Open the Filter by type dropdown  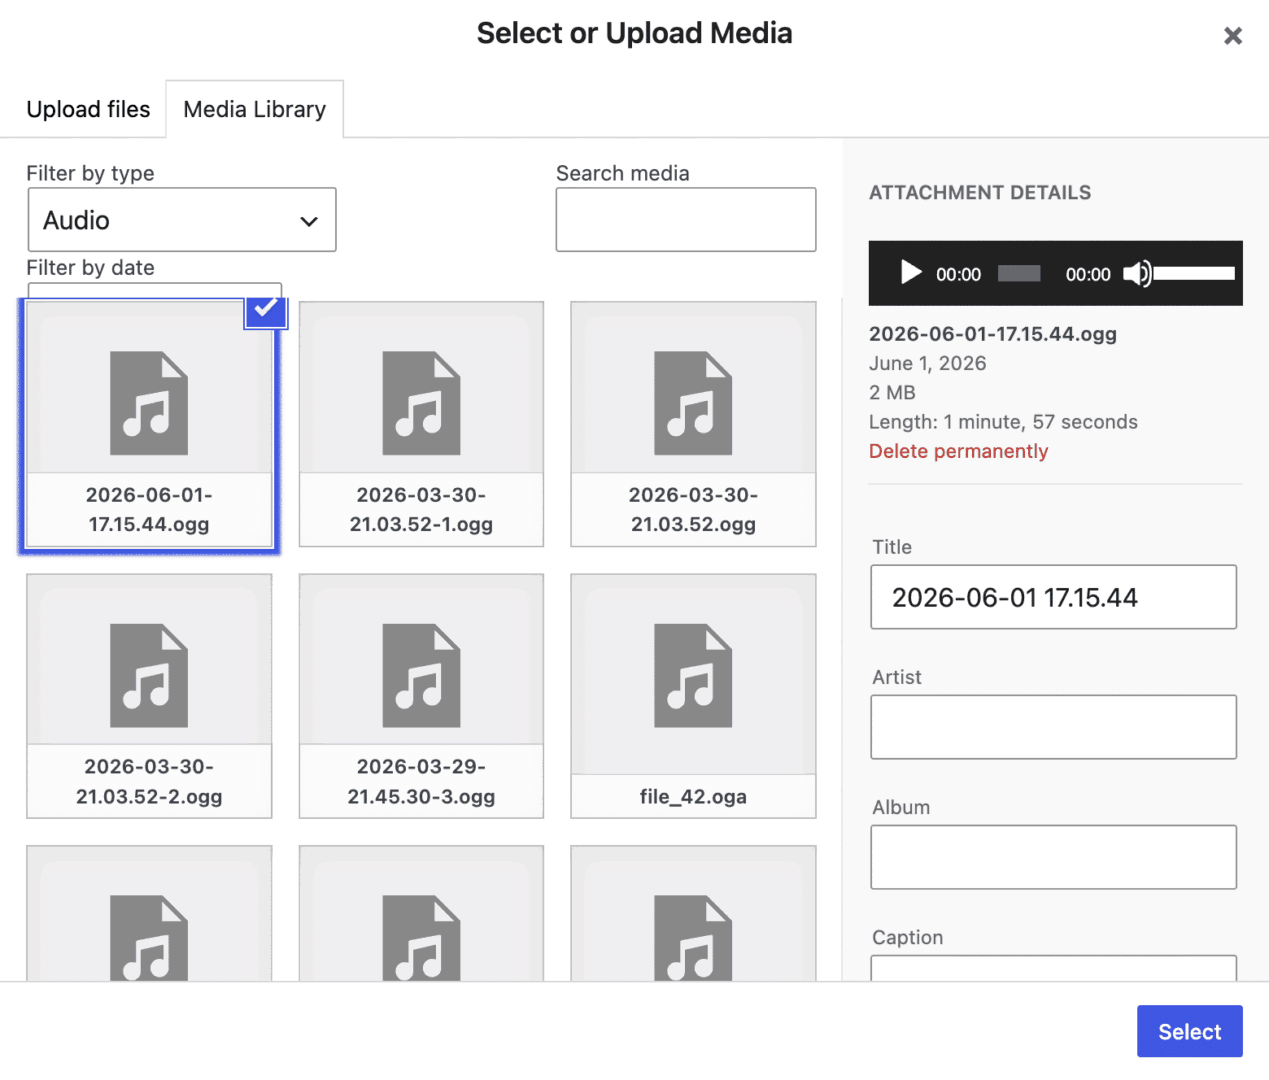(182, 220)
